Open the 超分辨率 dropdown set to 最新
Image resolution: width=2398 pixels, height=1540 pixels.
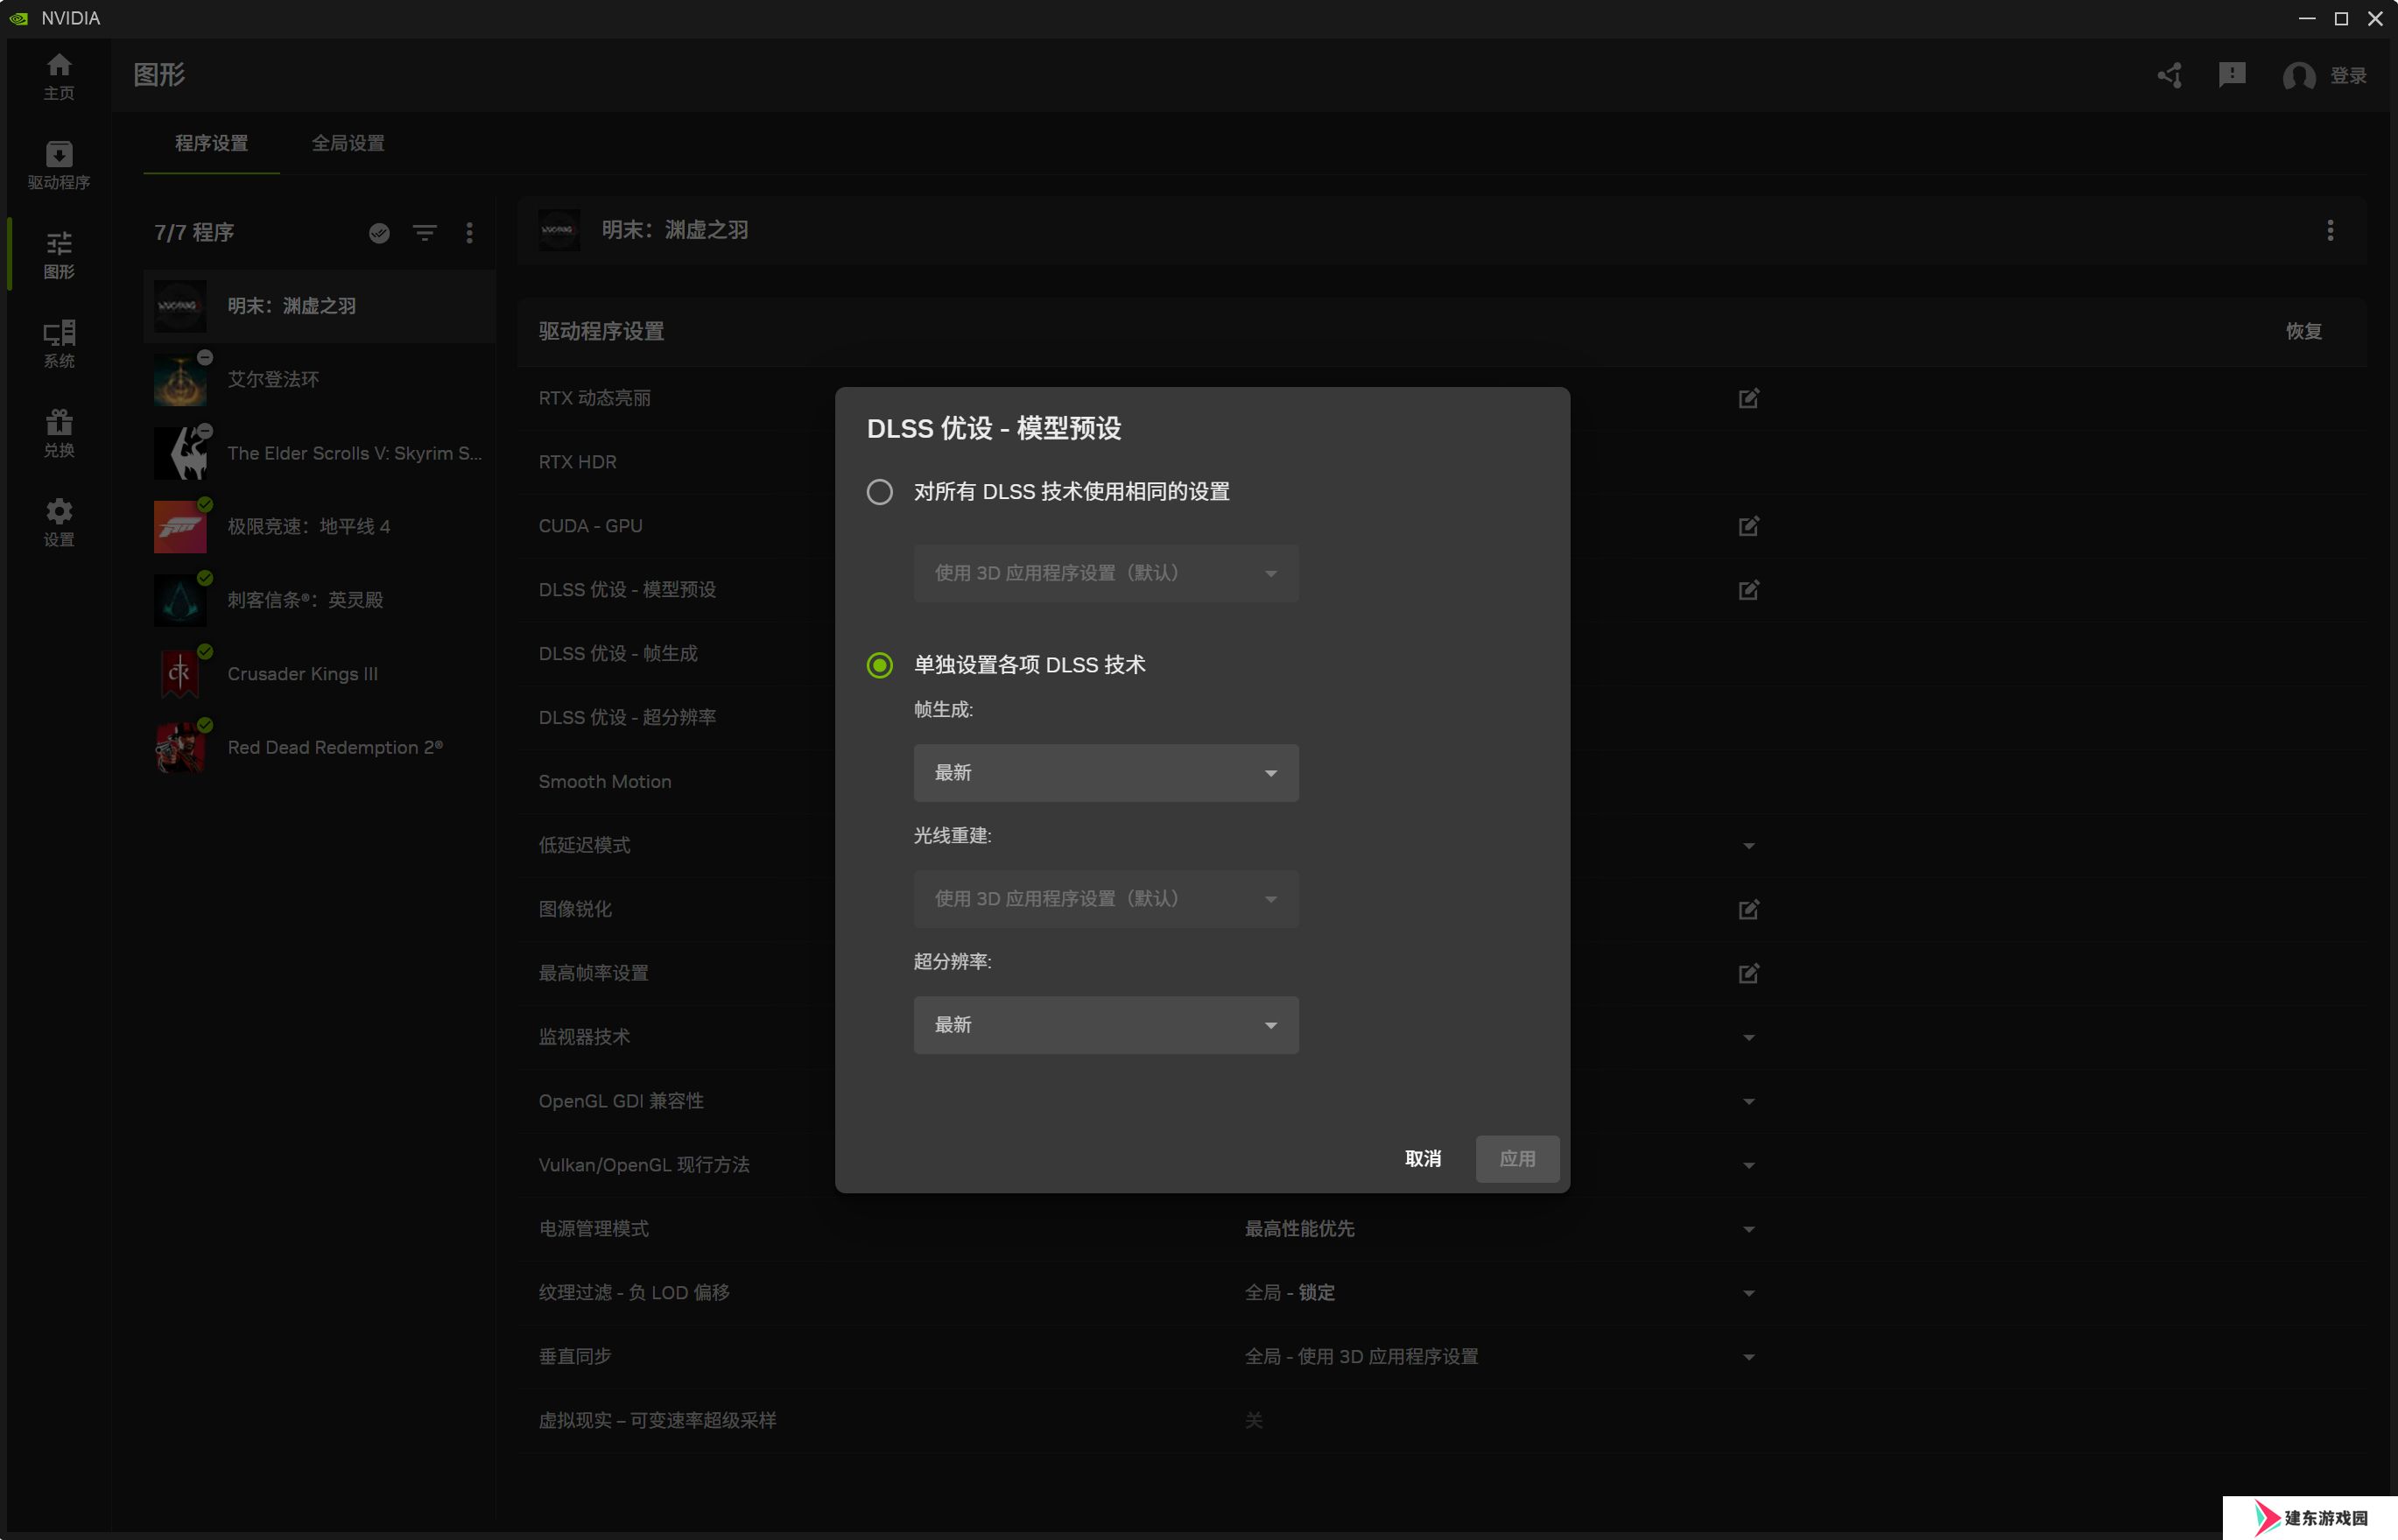(x=1106, y=1025)
